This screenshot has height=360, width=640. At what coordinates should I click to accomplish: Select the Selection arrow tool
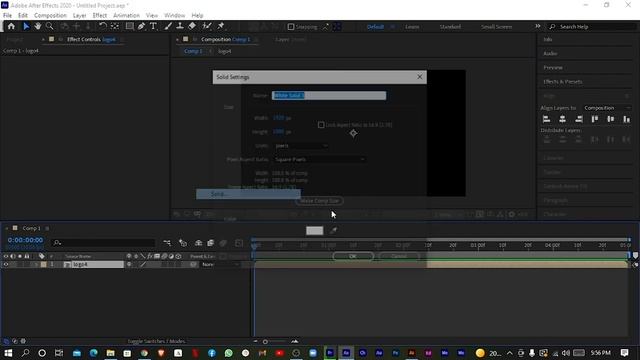click(26, 26)
